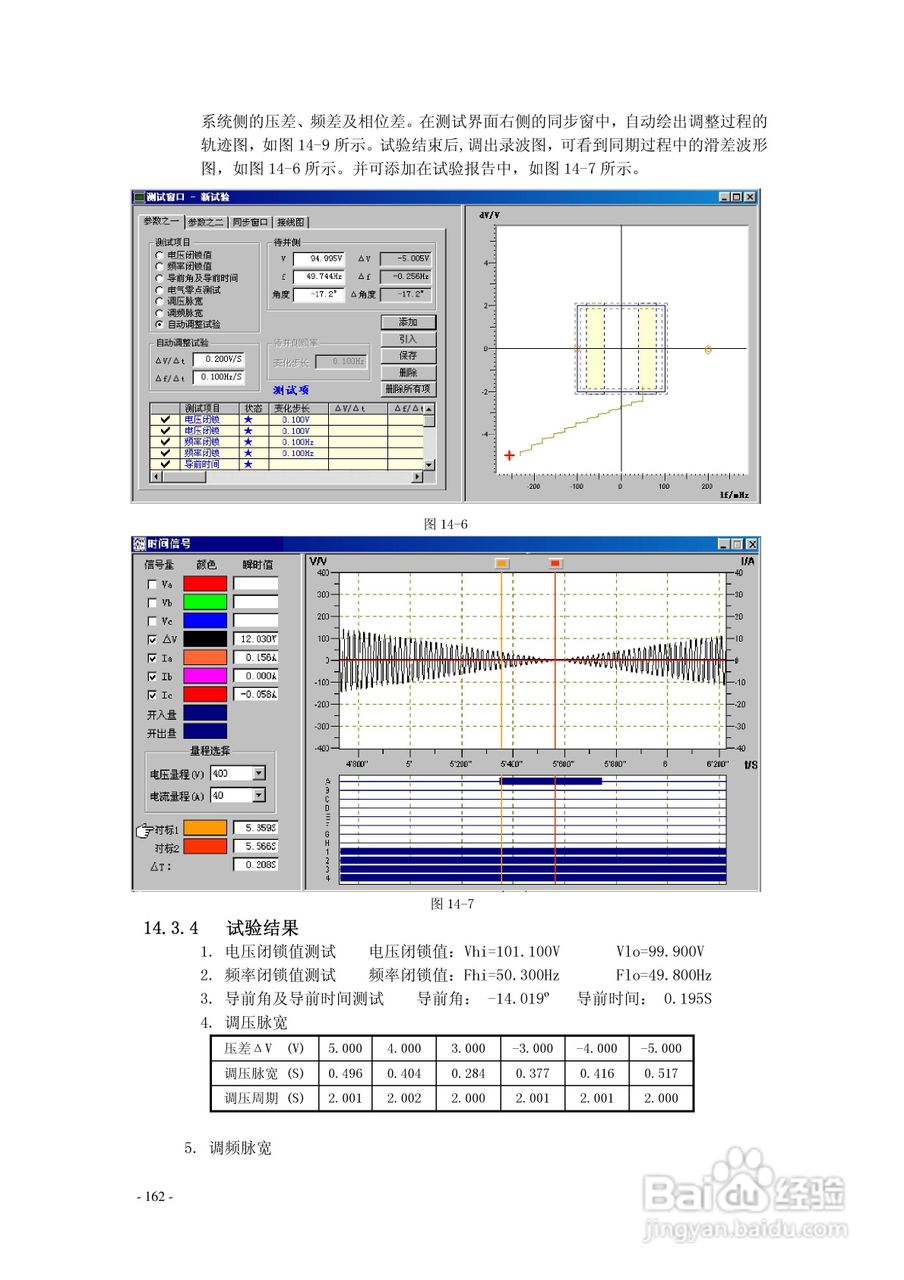Screen dimensions: 904x1280
Task: Pick the 调压脉宽 radio button
Action: [x=159, y=301]
